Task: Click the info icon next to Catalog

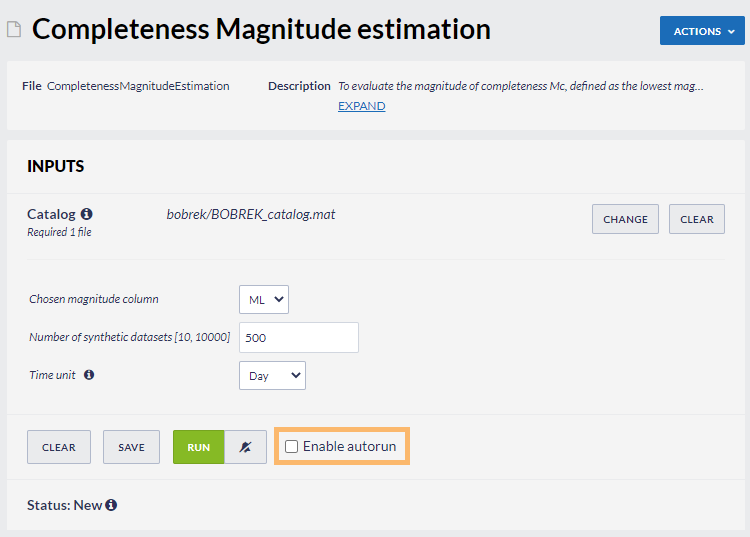Action: [87, 214]
